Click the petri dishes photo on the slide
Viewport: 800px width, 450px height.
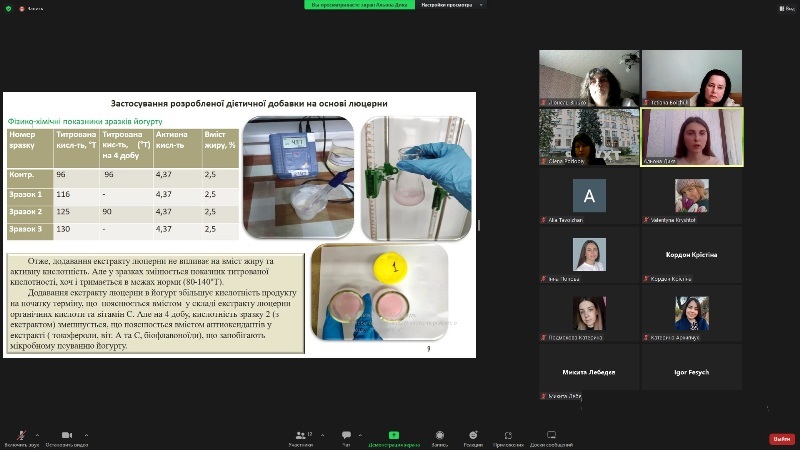point(380,292)
